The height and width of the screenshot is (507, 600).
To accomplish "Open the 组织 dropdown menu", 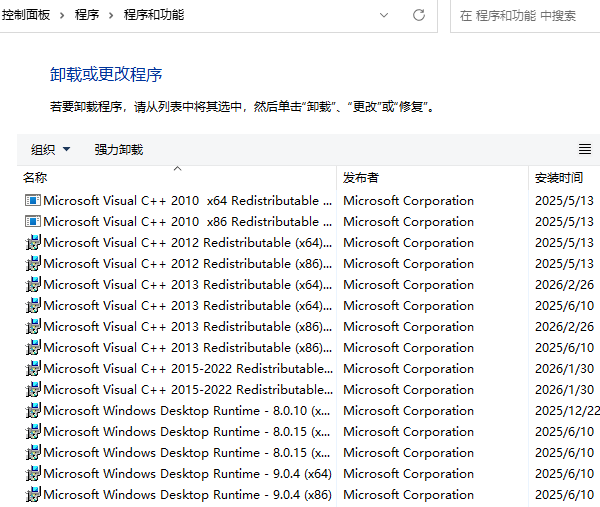I will click(x=51, y=150).
